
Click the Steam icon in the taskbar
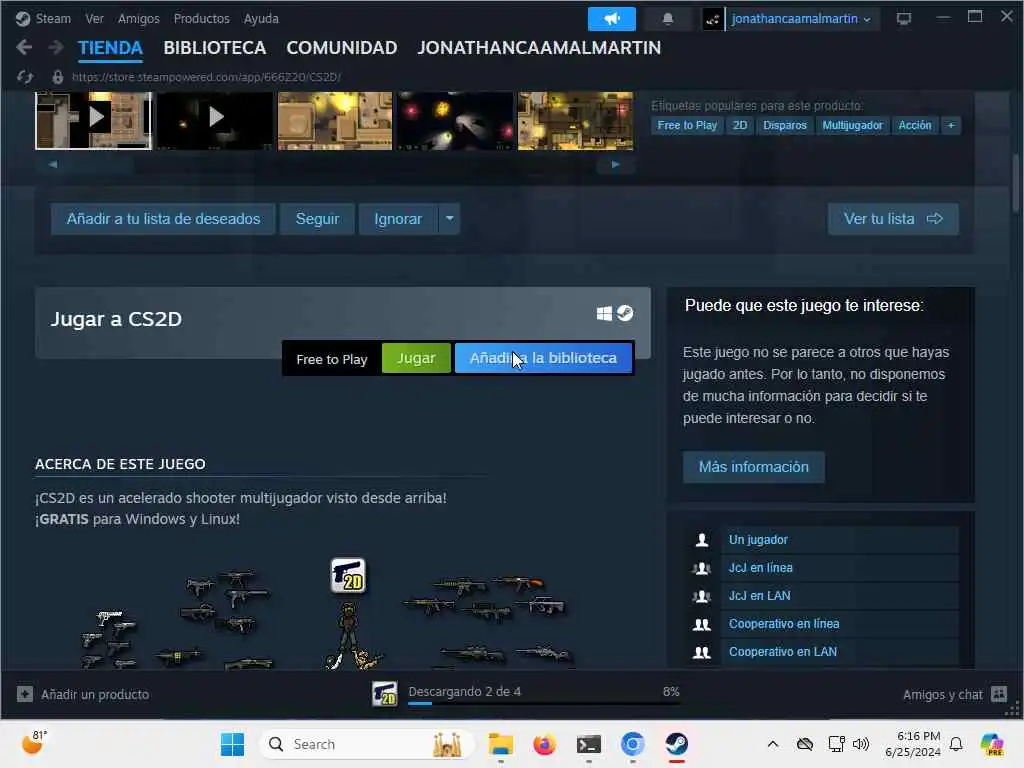677,744
